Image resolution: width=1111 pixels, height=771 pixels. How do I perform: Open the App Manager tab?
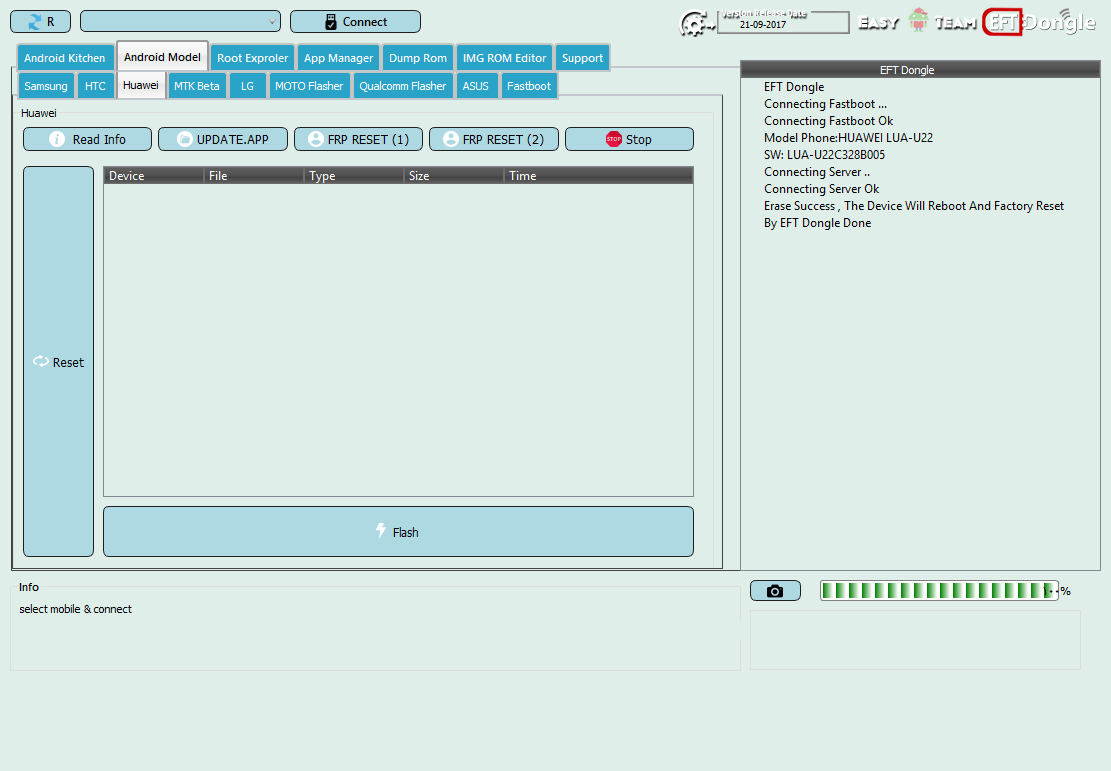(338, 58)
